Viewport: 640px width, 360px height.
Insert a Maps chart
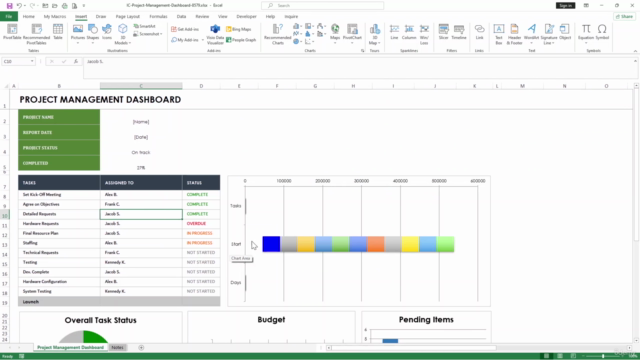click(x=335, y=33)
